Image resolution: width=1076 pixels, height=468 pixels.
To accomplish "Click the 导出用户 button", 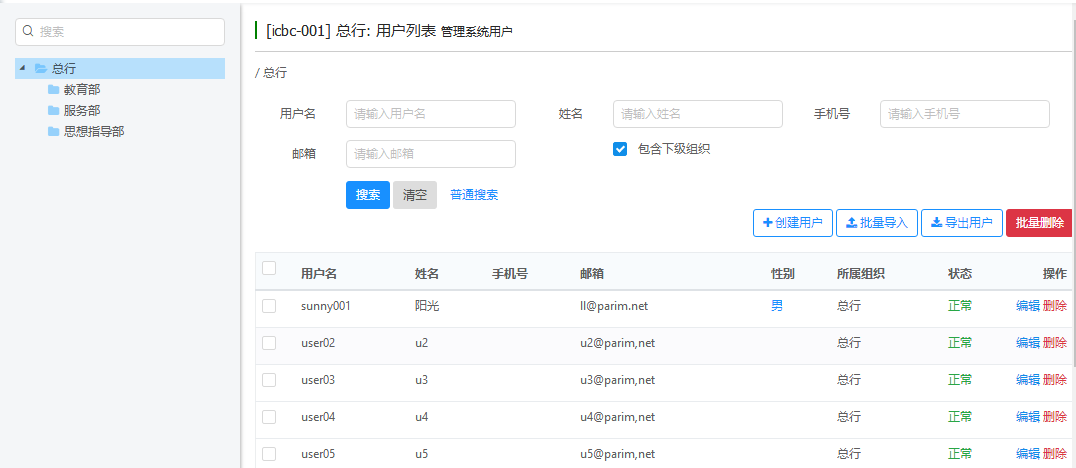I will [x=962, y=223].
